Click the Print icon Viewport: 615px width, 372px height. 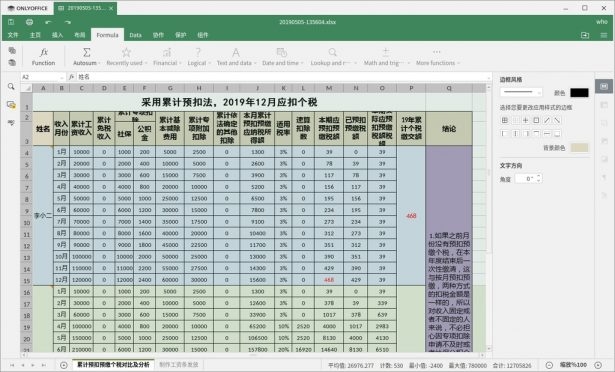click(29, 22)
